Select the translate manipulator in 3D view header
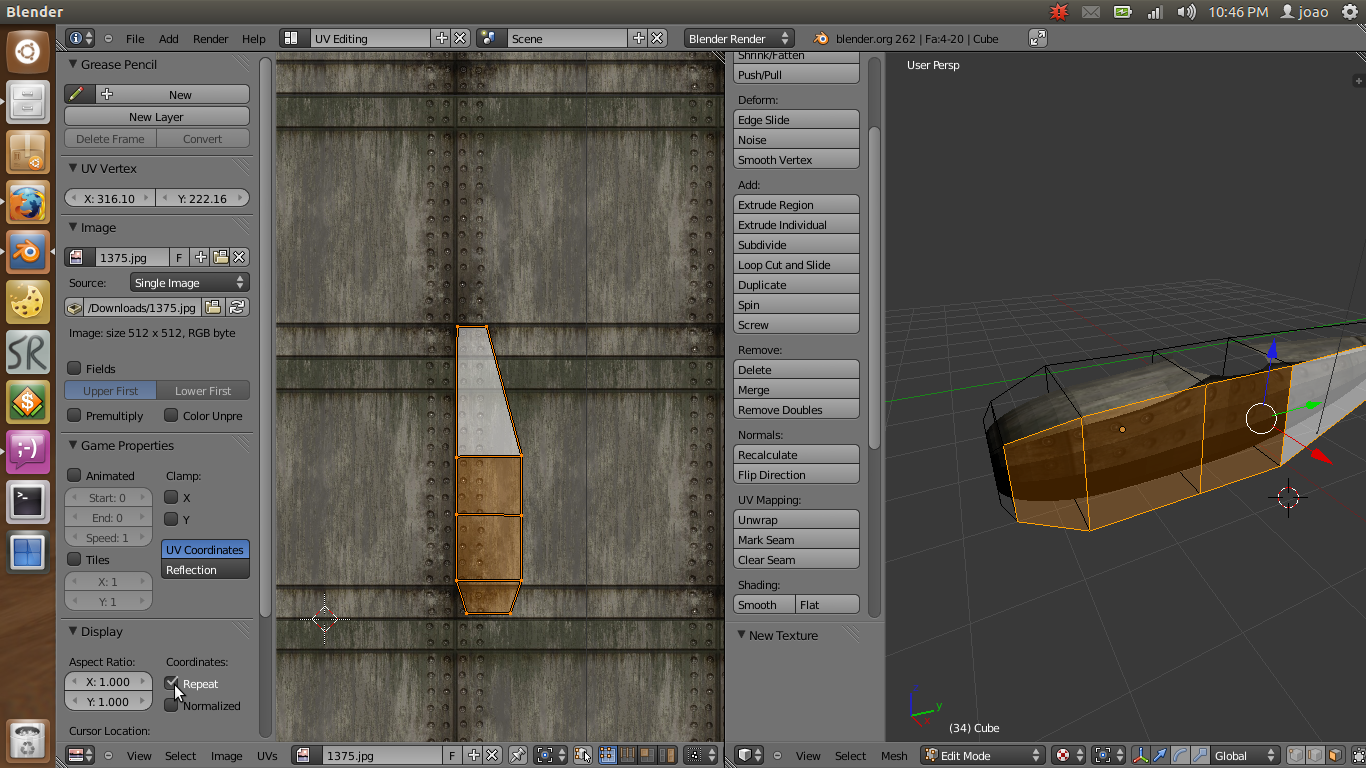The height and width of the screenshot is (768, 1366). 1160,755
